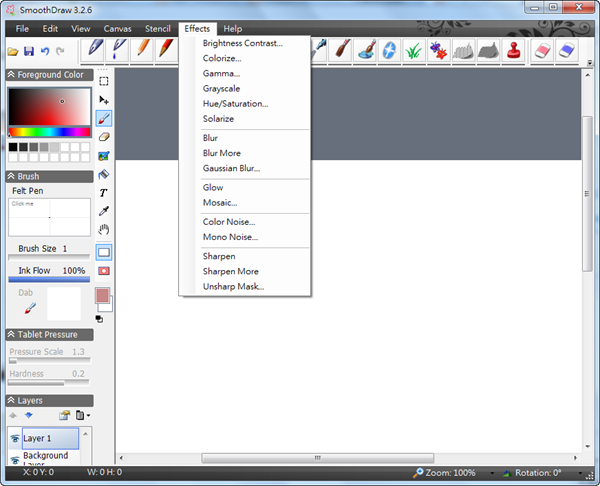The image size is (600, 486).
Task: Click the brush preview 'Click me' box
Action: (x=49, y=217)
